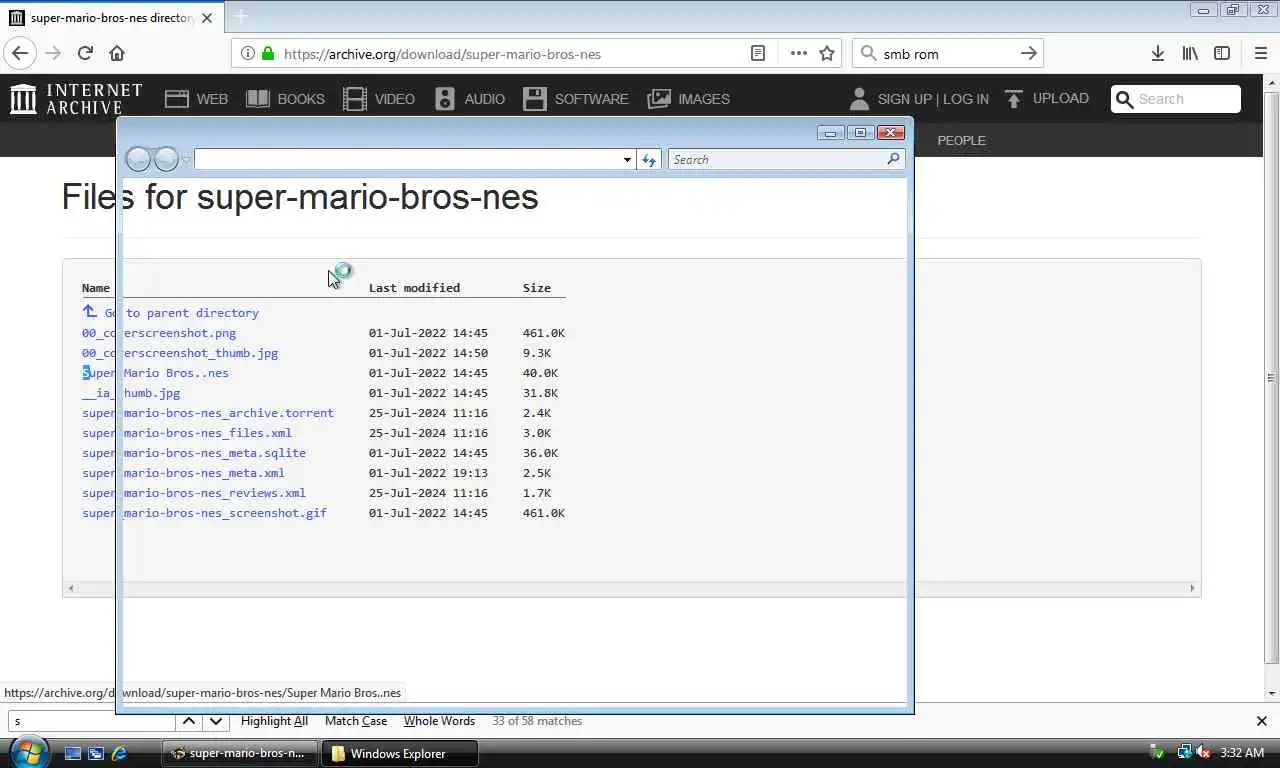Open Firefox page actions menu
Image resolution: width=1280 pixels, height=768 pixels.
click(x=798, y=54)
